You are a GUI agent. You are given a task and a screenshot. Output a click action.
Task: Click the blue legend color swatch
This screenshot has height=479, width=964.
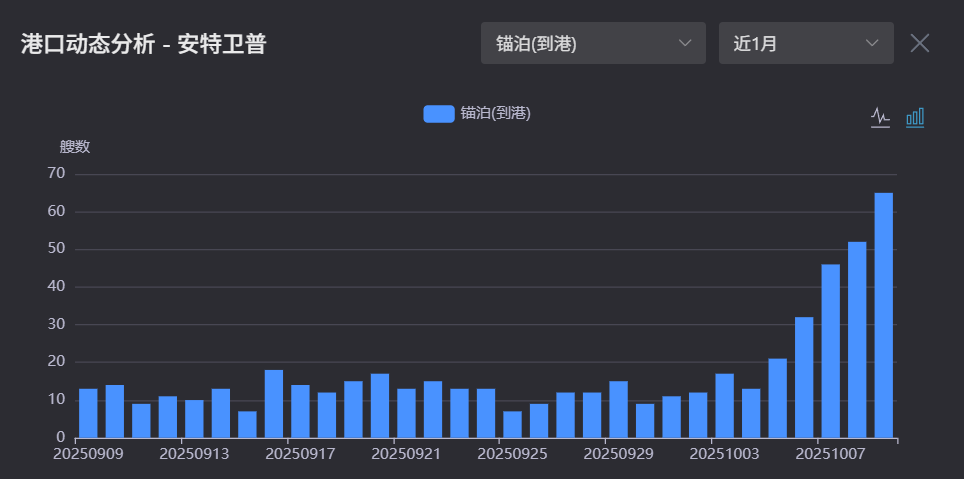[x=438, y=113]
